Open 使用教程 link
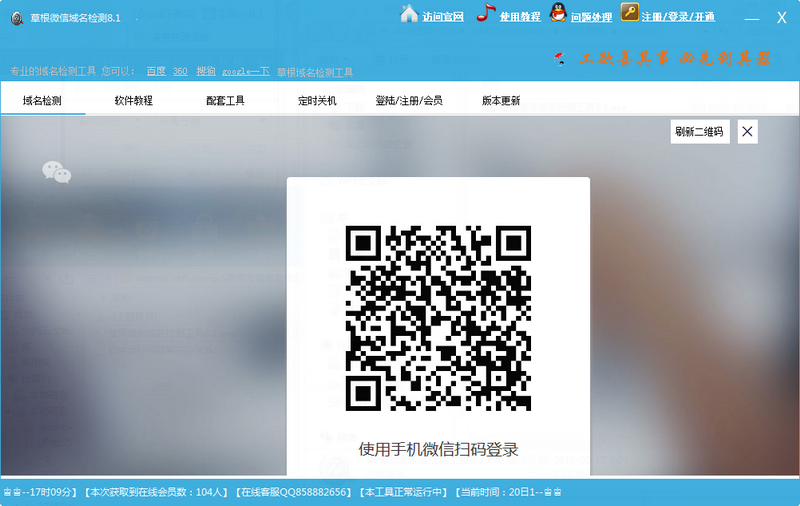 point(520,17)
